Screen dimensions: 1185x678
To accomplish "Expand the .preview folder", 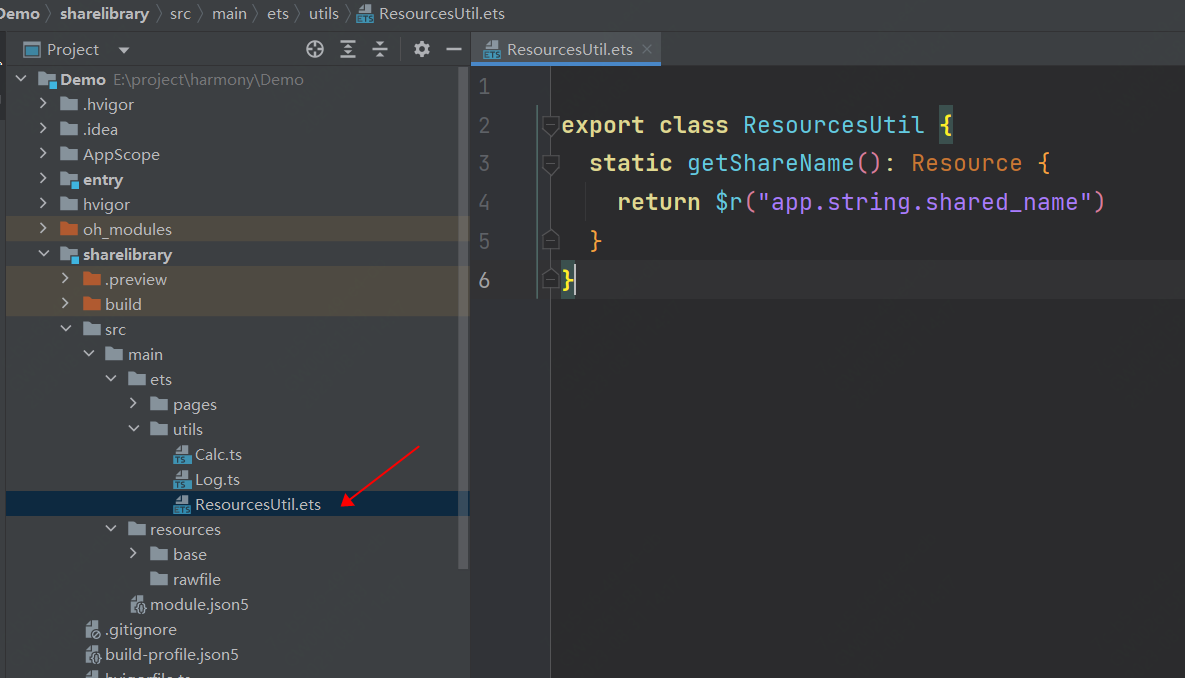I will [x=66, y=279].
